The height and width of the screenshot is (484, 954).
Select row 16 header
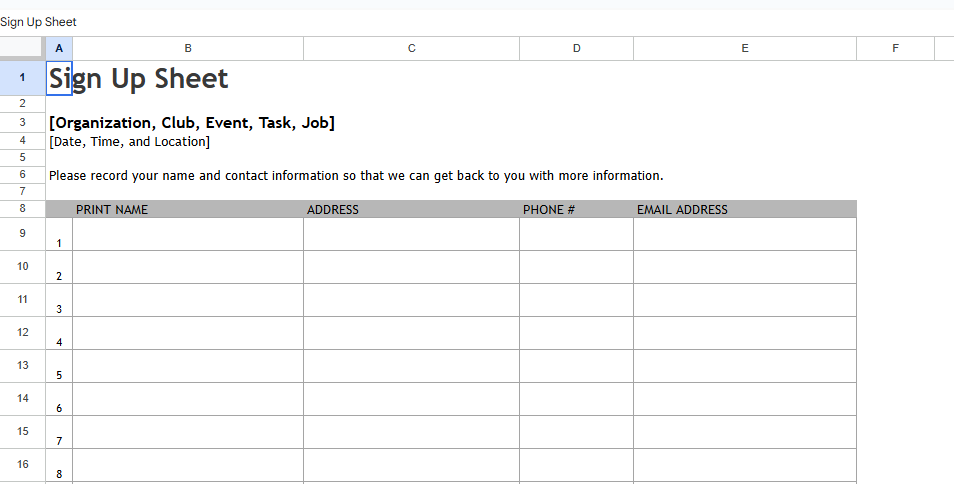pyautogui.click(x=22, y=464)
